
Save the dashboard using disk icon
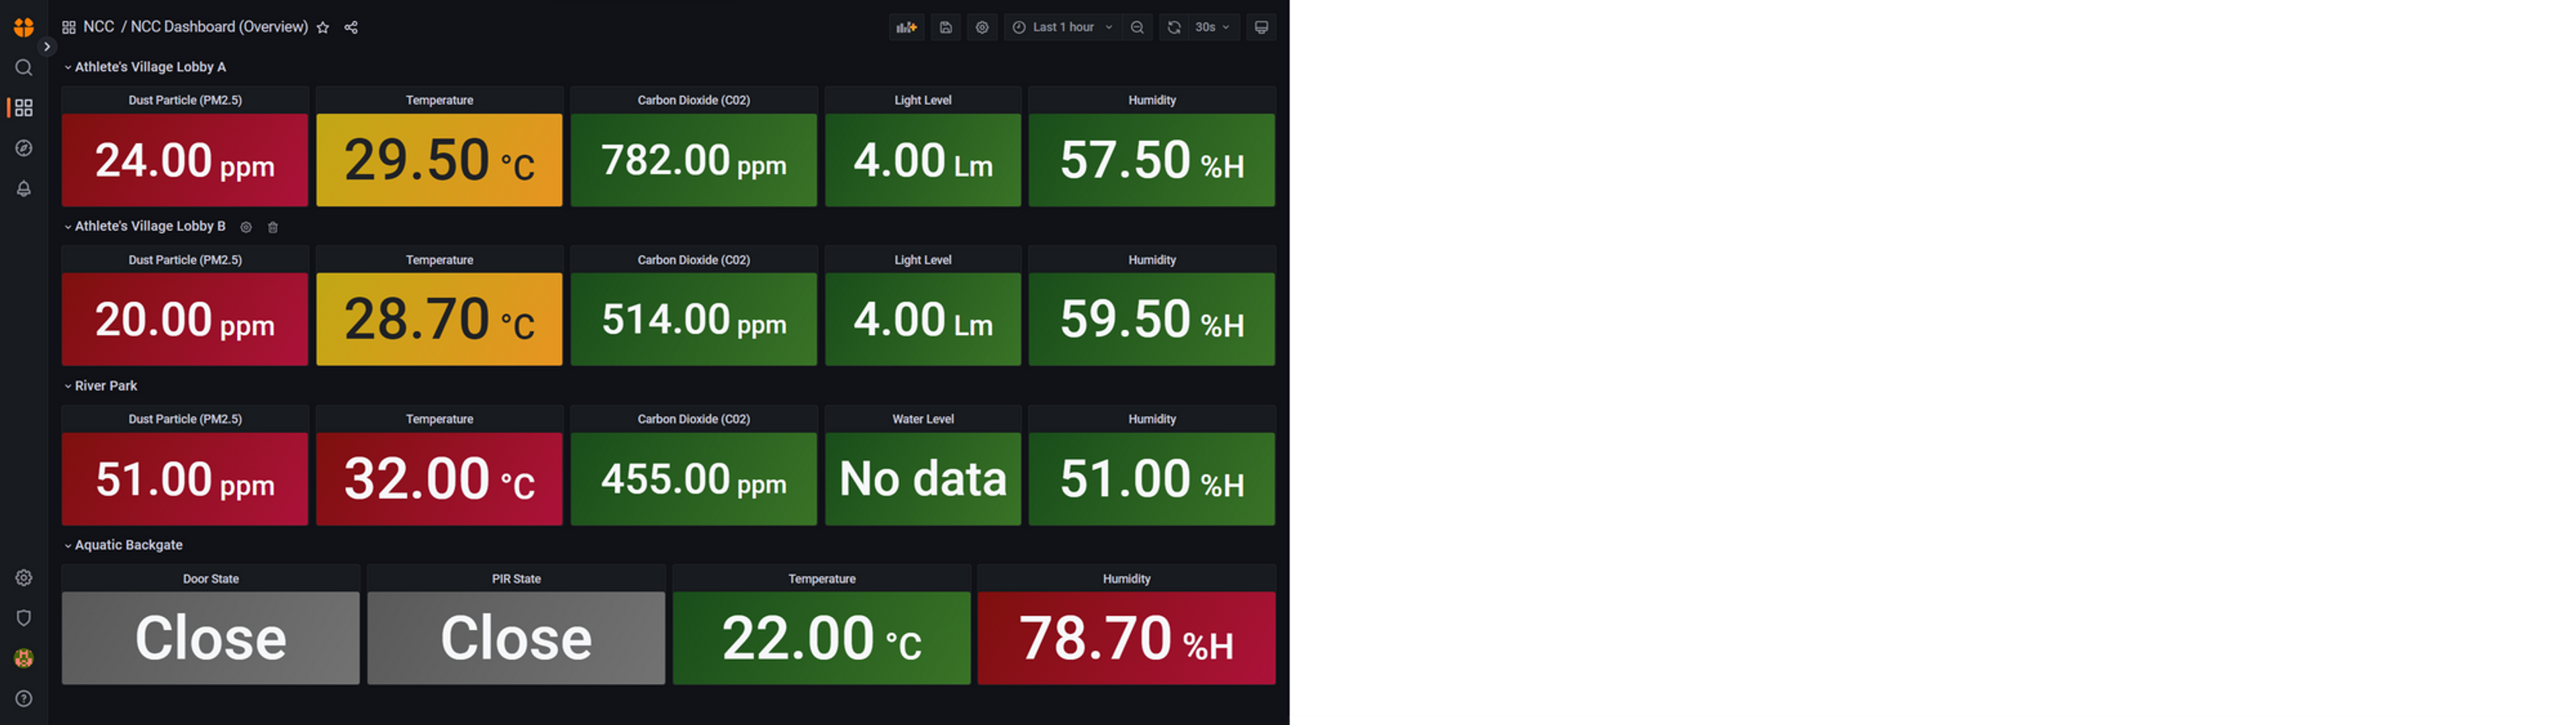[x=945, y=27]
